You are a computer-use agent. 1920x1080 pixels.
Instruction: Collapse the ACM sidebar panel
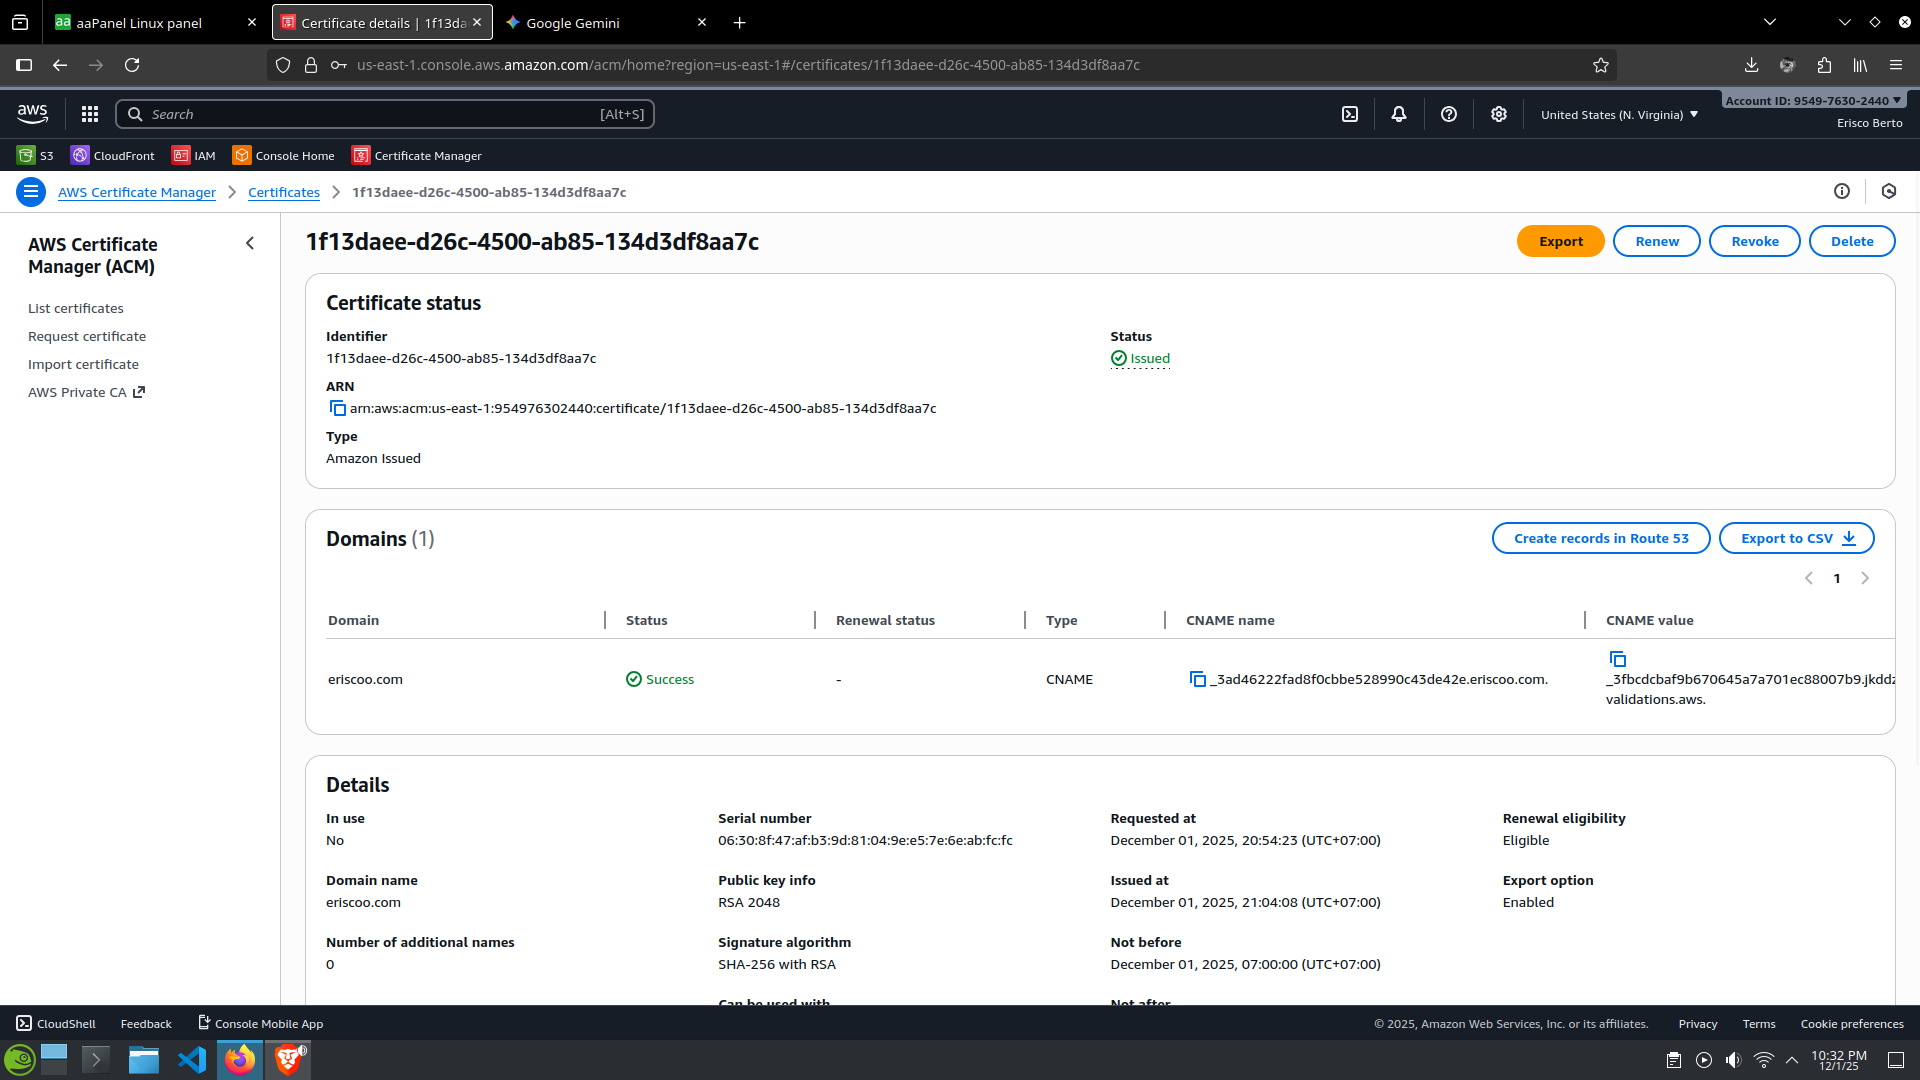[x=250, y=243]
